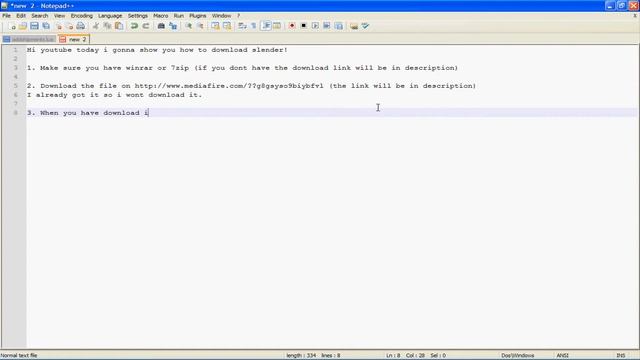Open the user-defined language dialog icon

pyautogui.click(x=277, y=26)
